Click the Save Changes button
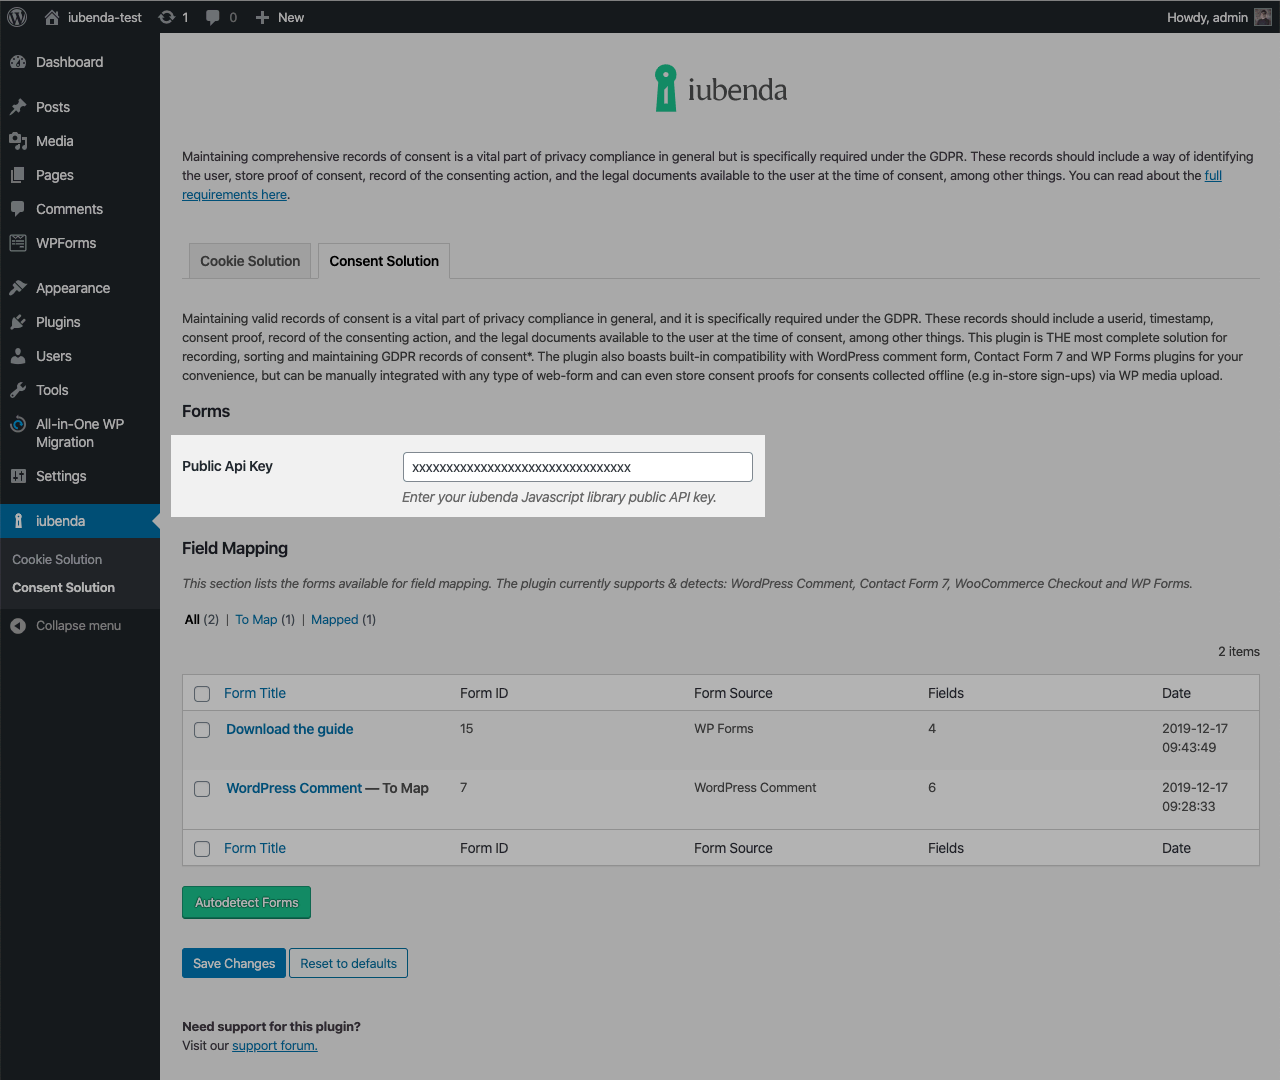Screen dimensions: 1280x1080 coord(234,963)
